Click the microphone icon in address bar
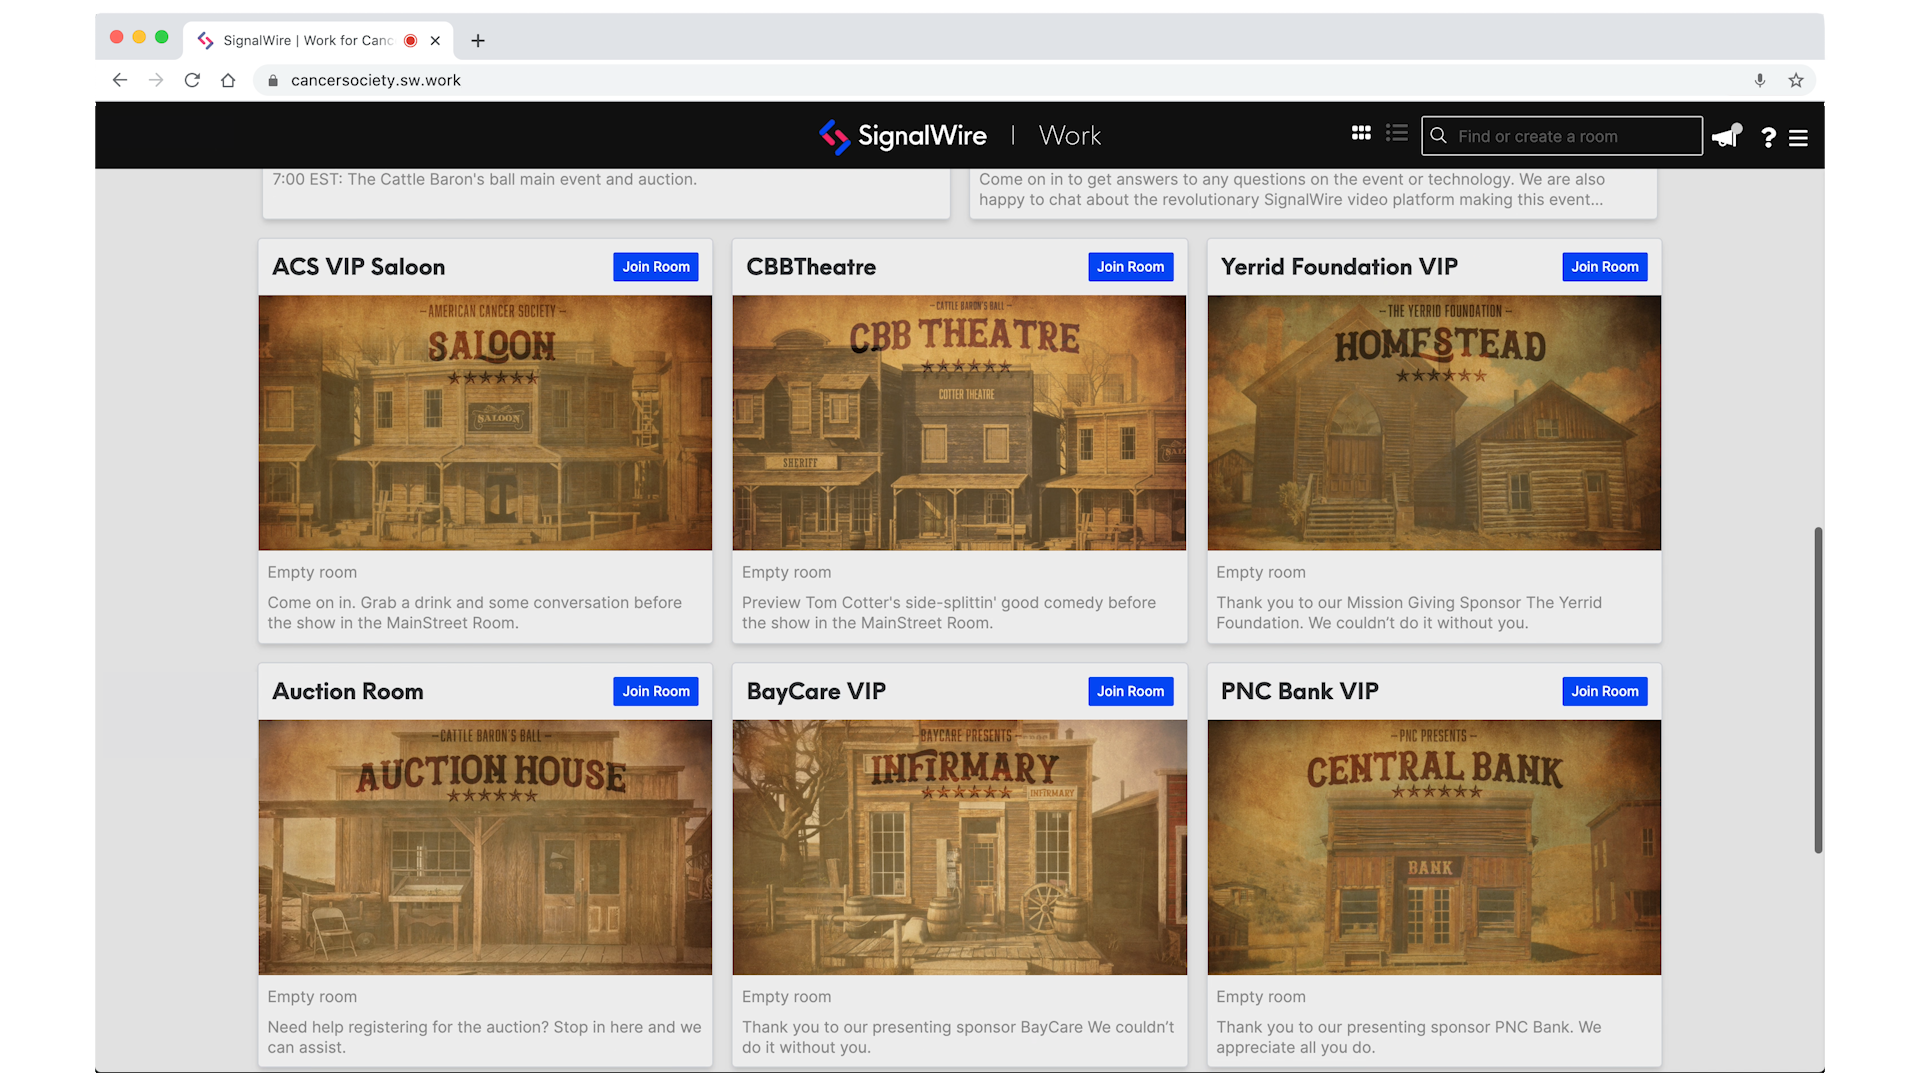 pos(1760,80)
